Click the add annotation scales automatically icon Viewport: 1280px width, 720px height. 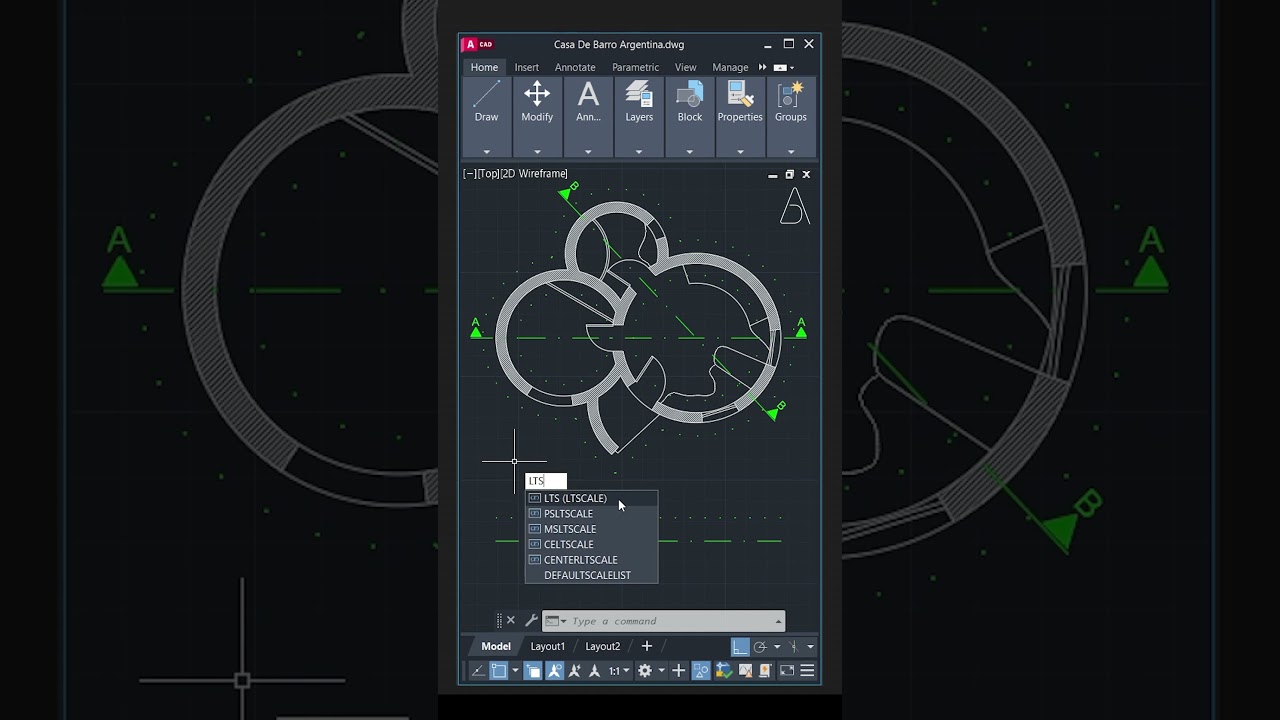[x=575, y=670]
